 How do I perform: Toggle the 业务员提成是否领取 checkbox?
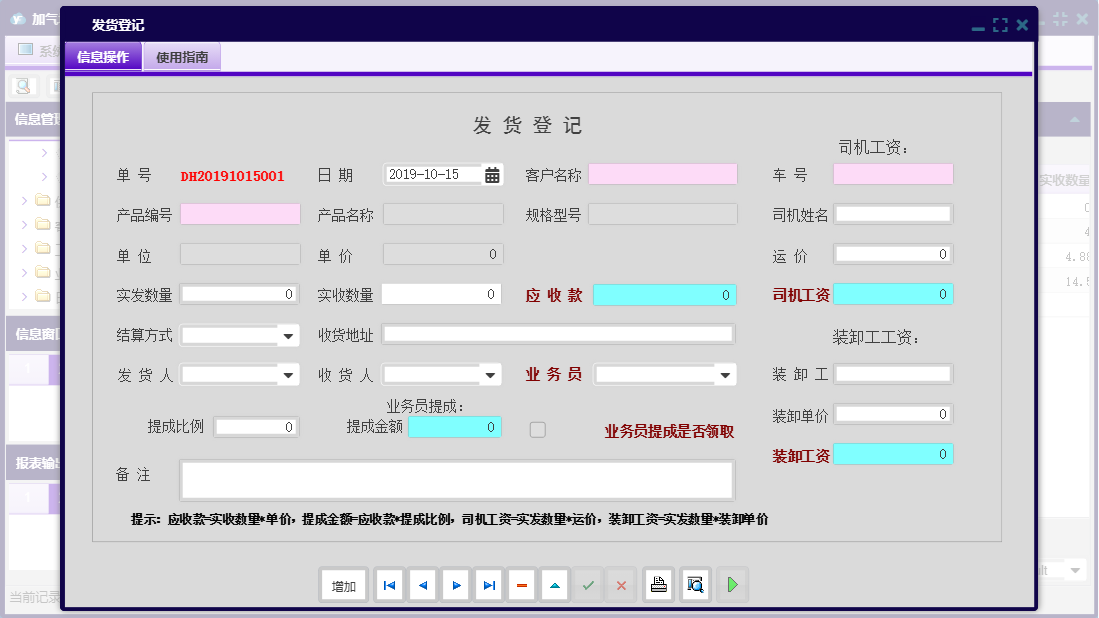[x=537, y=428]
